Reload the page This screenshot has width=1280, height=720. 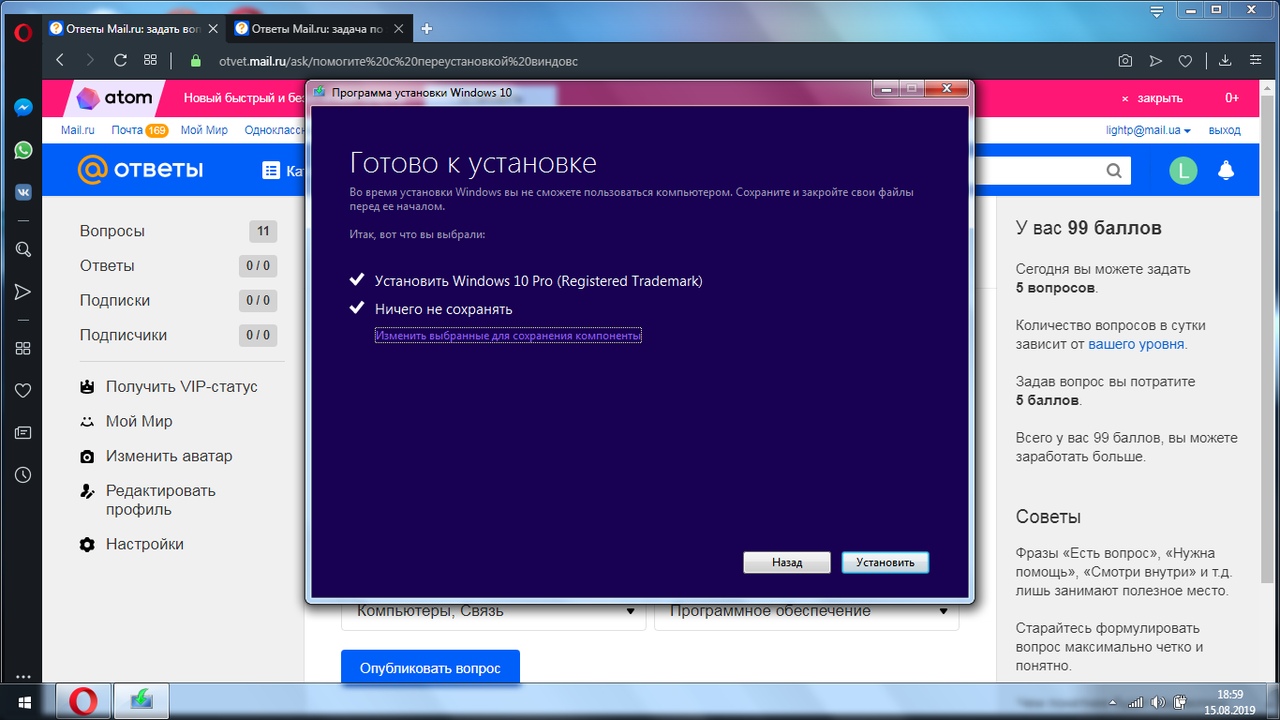point(120,61)
